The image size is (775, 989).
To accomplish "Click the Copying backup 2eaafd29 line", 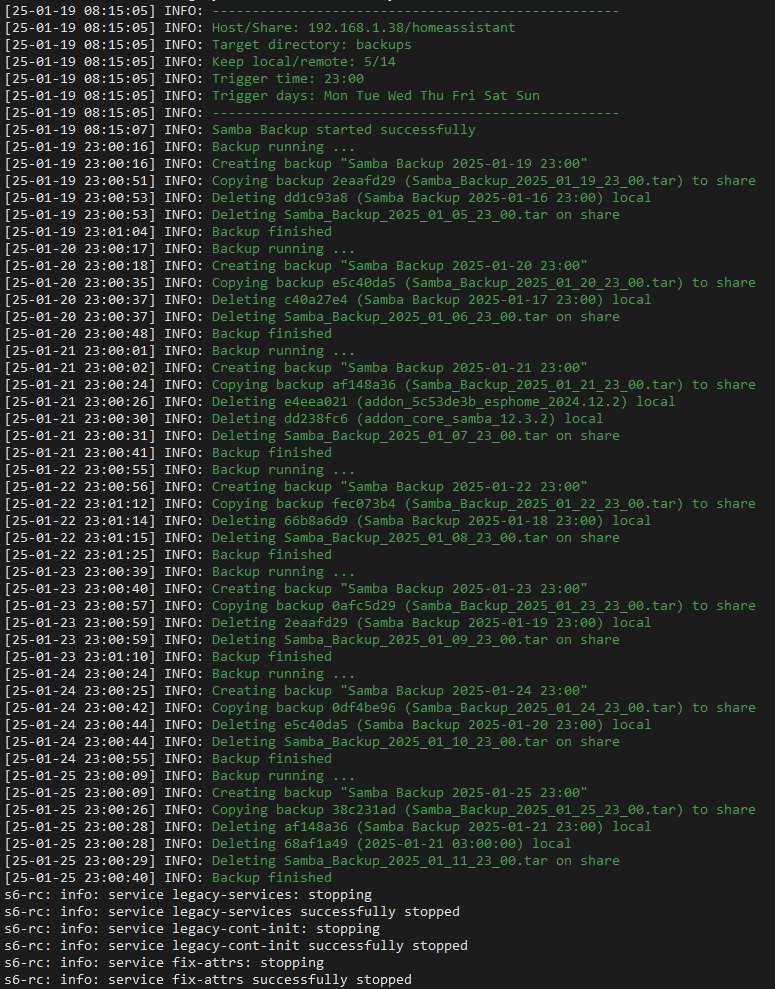I will coord(483,181).
